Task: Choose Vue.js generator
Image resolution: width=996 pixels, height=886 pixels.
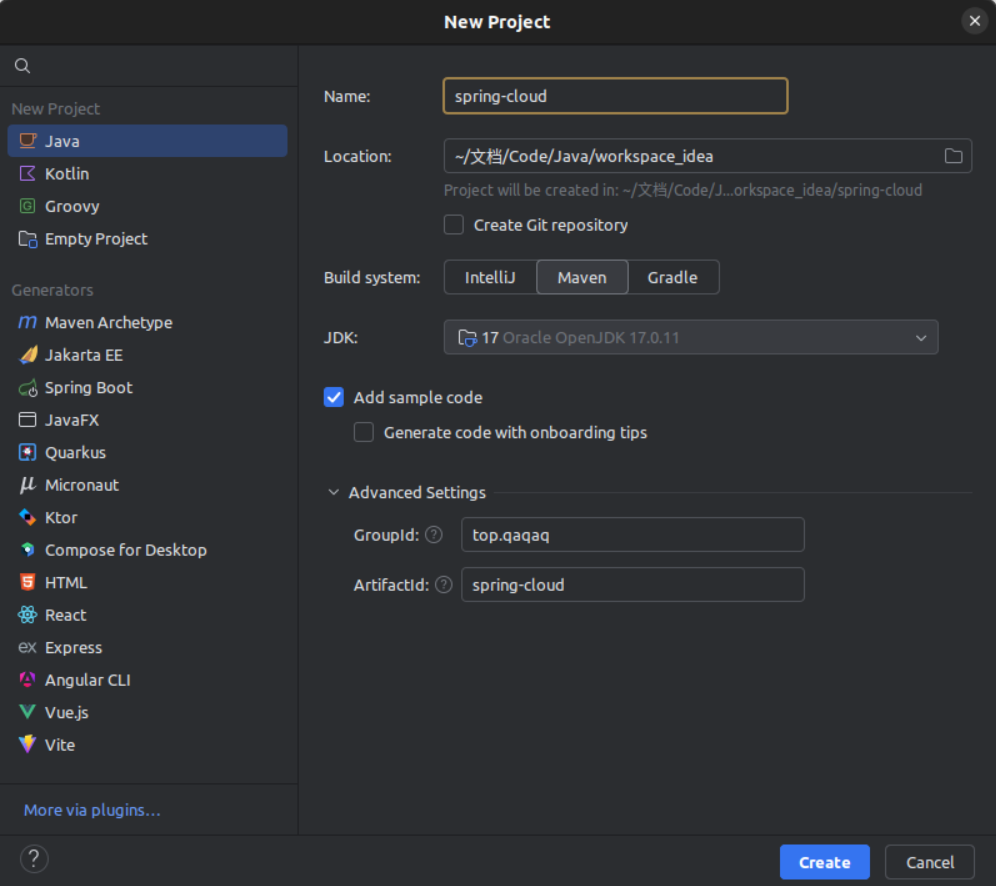Action: (147, 712)
